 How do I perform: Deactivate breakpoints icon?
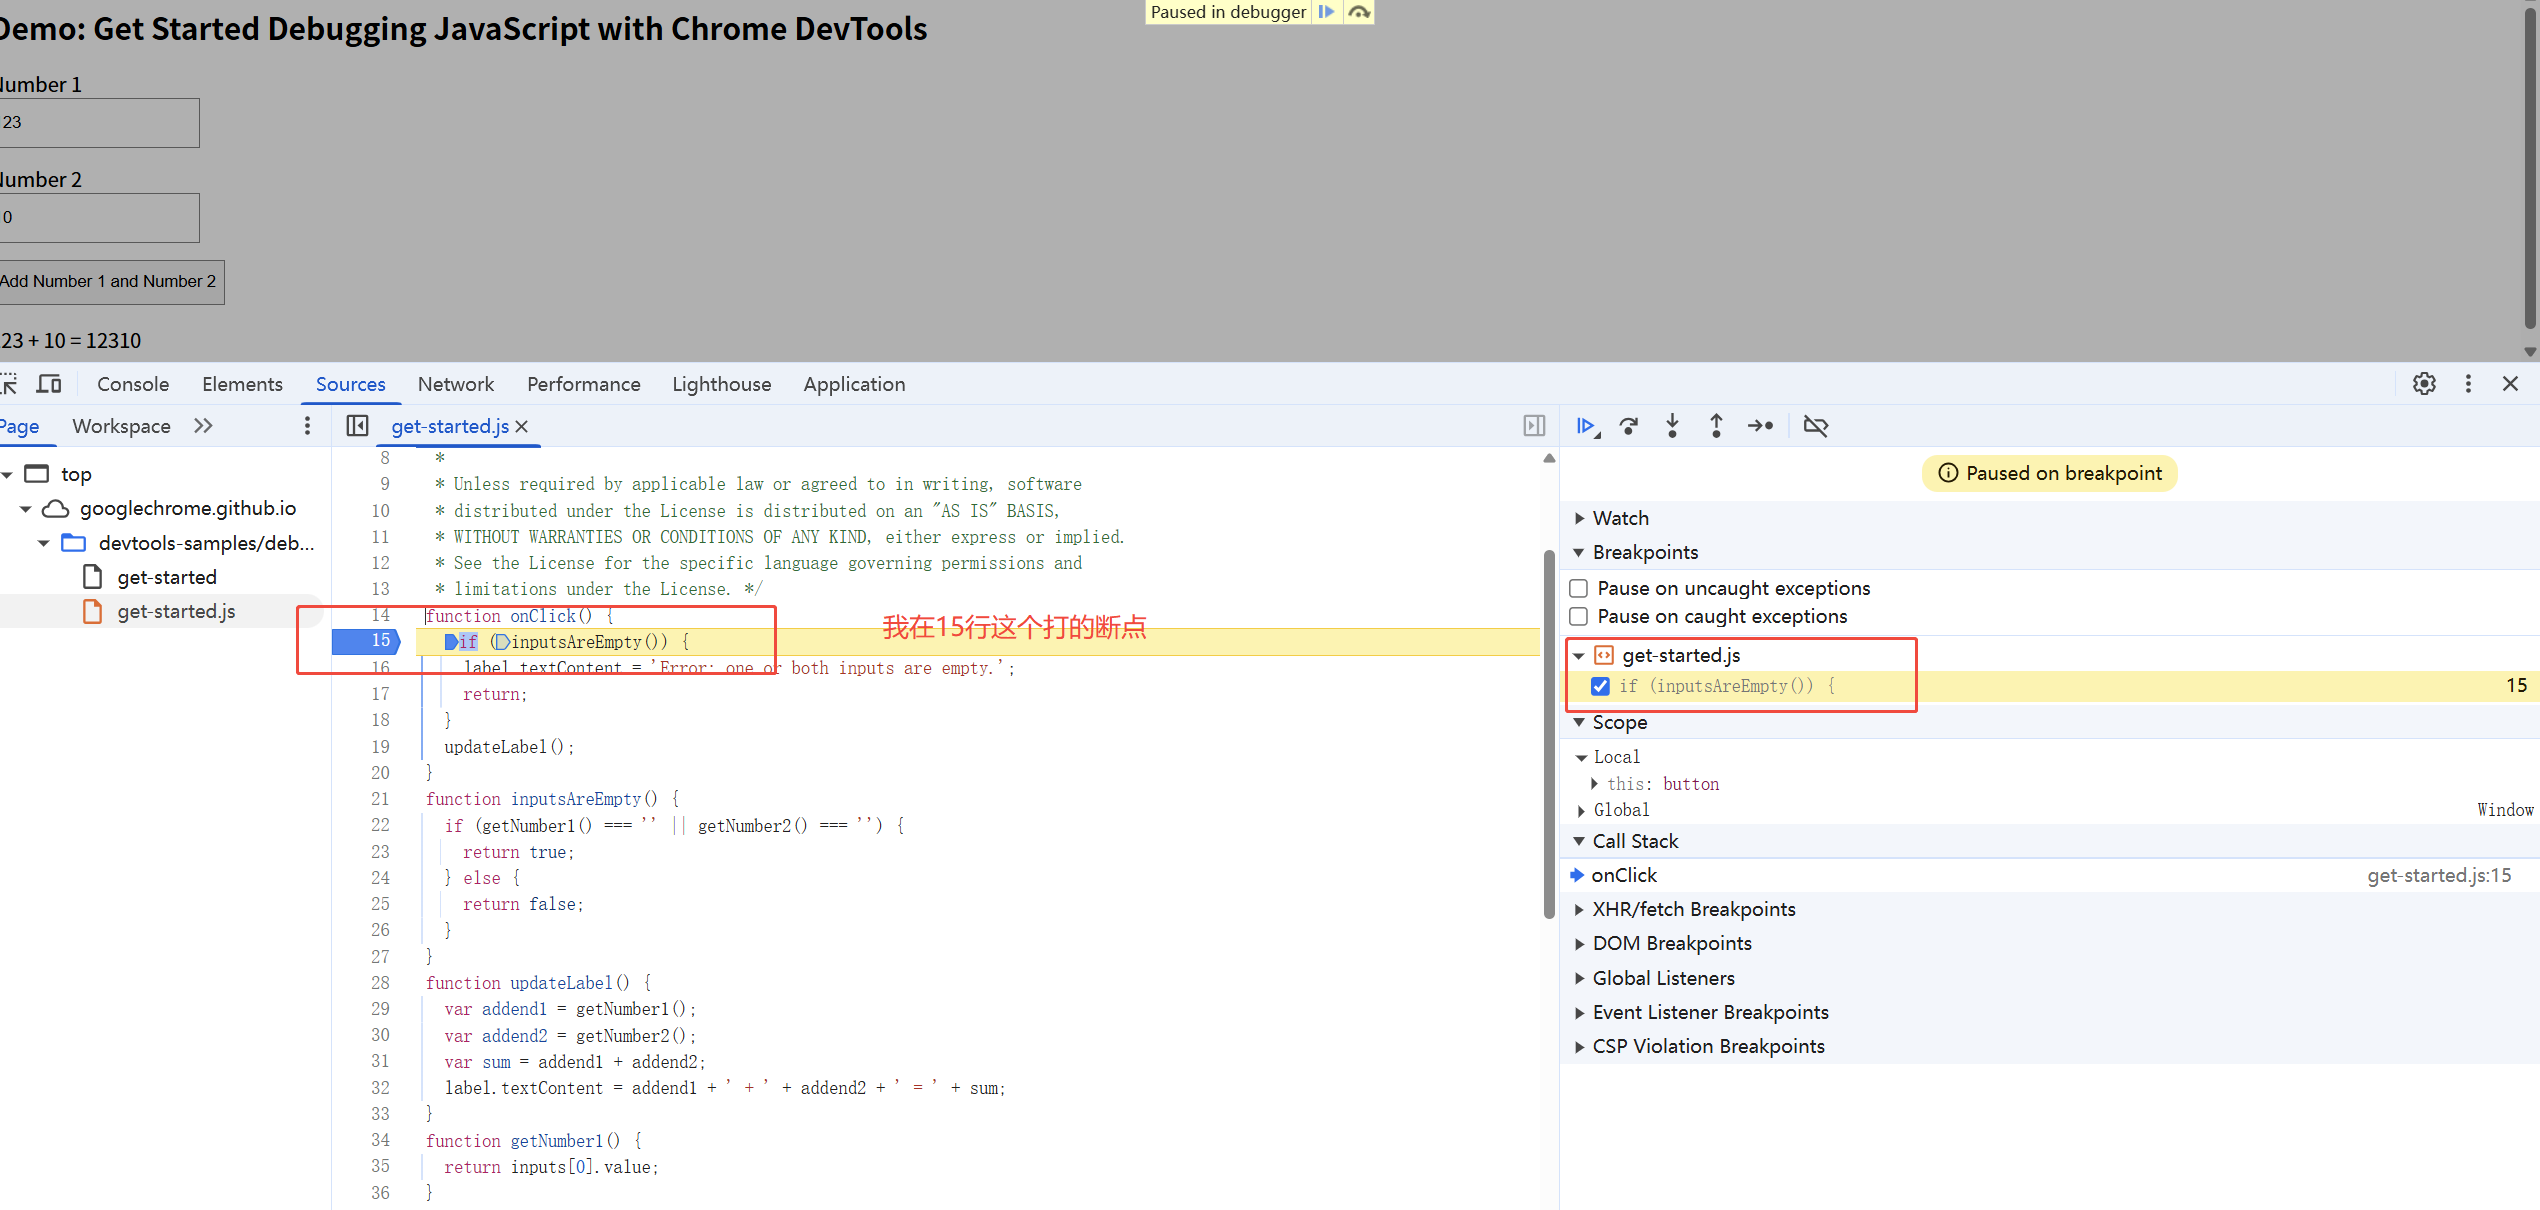1815,426
